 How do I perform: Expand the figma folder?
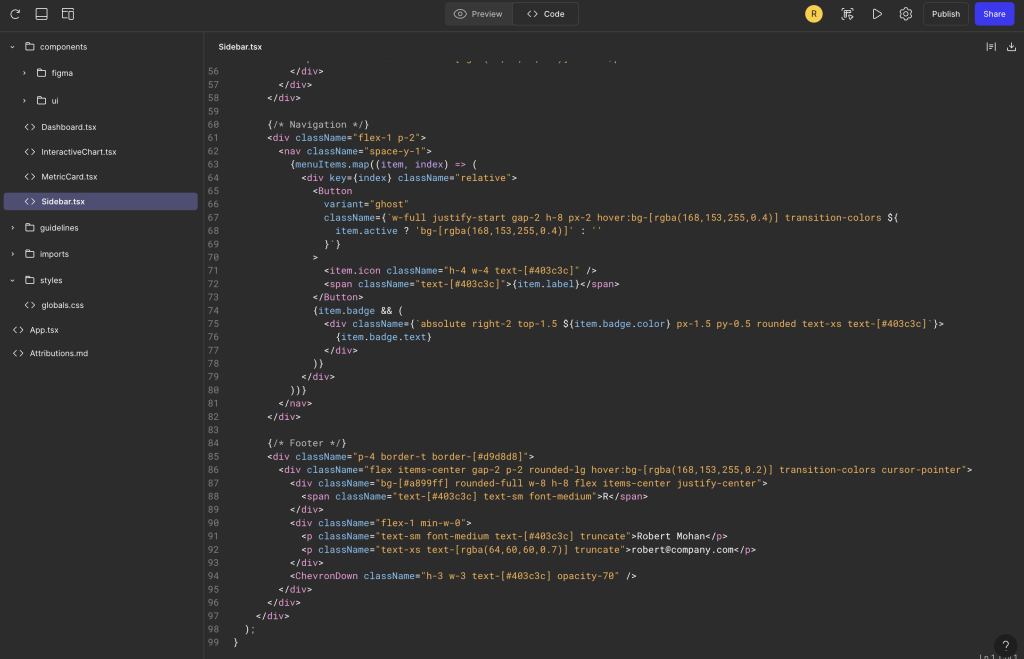[25, 73]
